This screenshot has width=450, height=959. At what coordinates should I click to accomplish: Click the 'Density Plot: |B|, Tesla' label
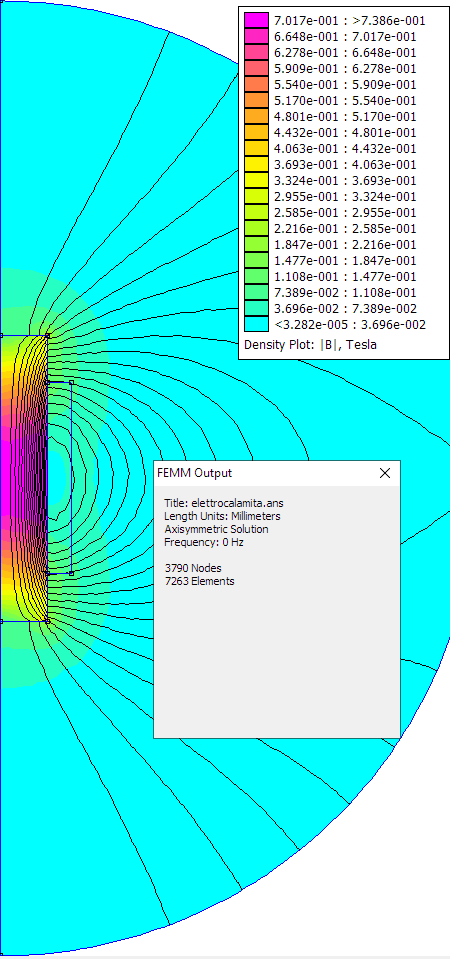point(310,345)
